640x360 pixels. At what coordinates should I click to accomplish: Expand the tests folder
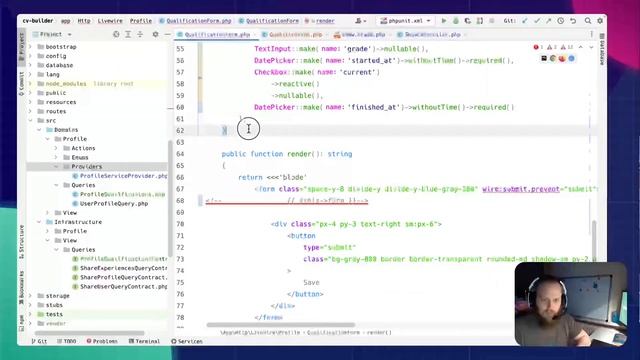click(x=30, y=314)
